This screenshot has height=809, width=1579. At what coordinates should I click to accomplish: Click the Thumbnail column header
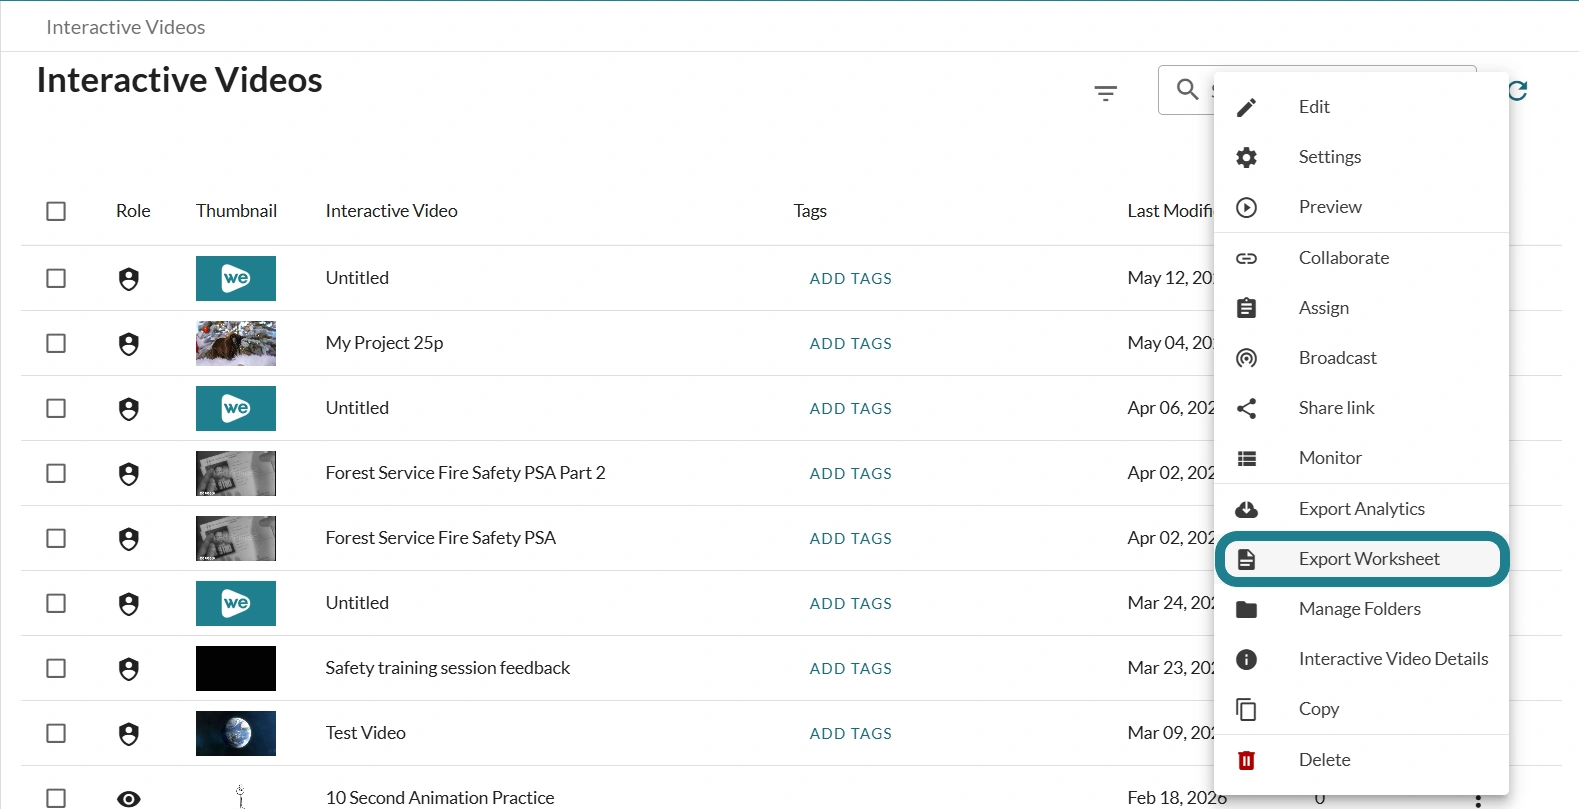coord(236,211)
